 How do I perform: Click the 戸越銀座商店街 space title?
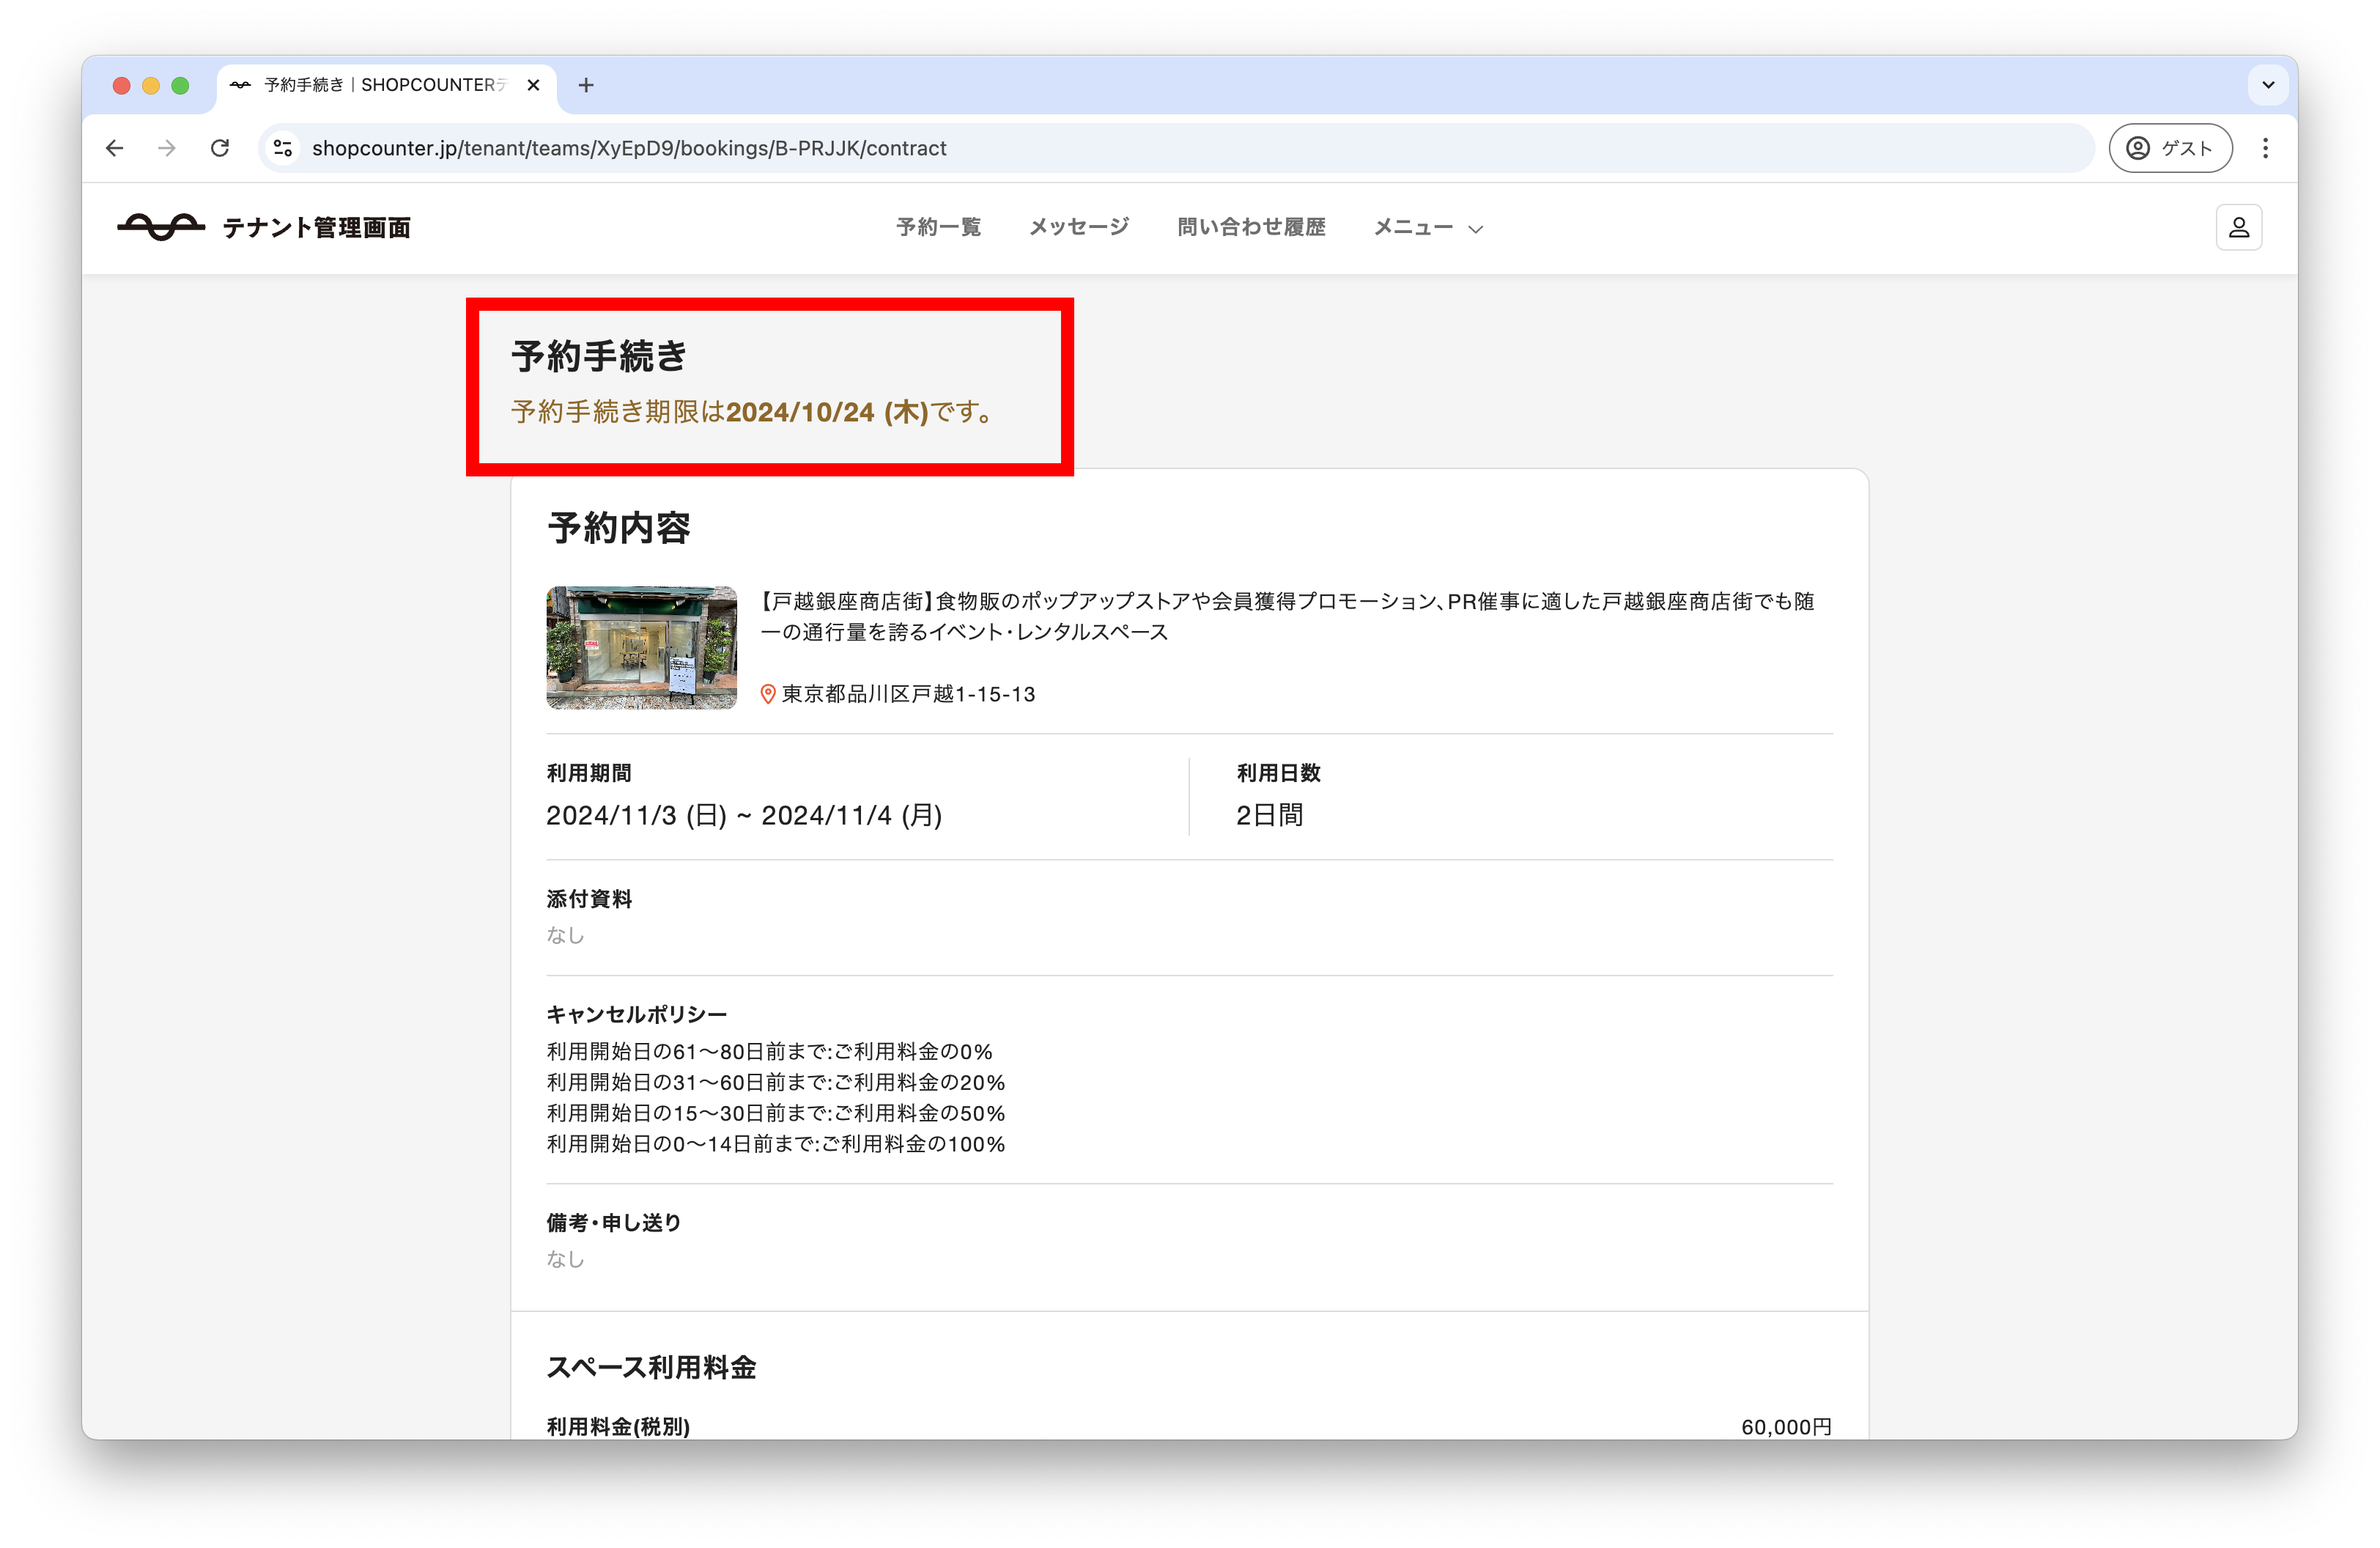[1287, 616]
